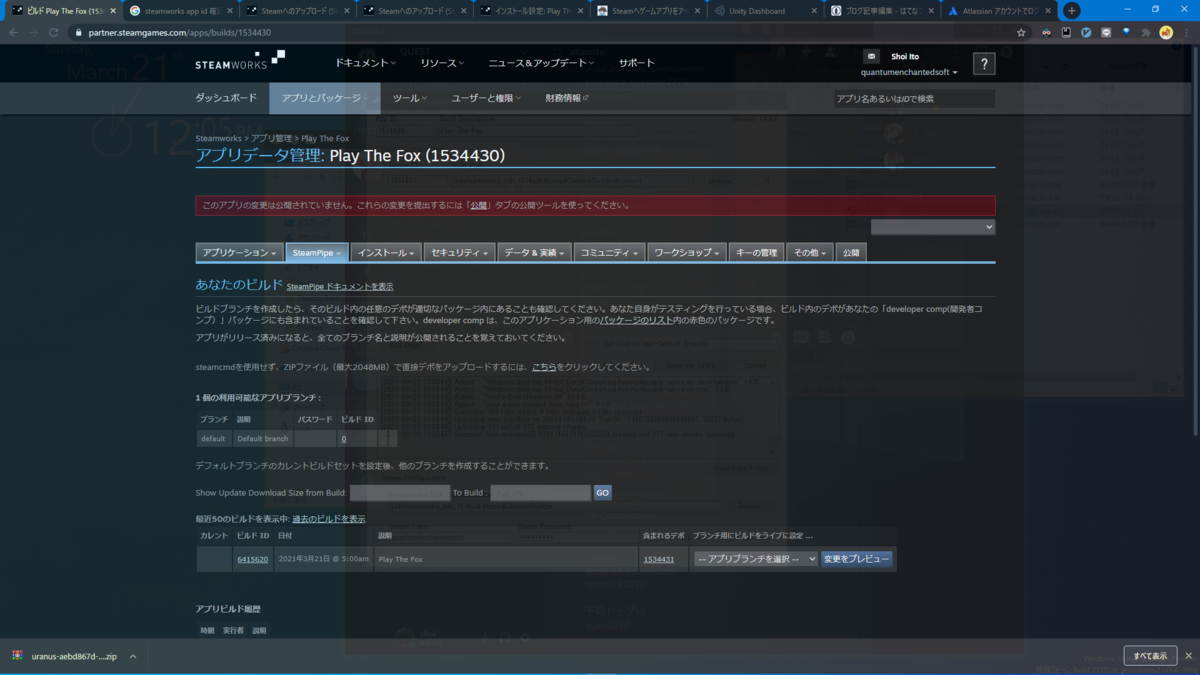Click the padlock site info icon
This screenshot has width=1200, height=675.
point(78,32)
